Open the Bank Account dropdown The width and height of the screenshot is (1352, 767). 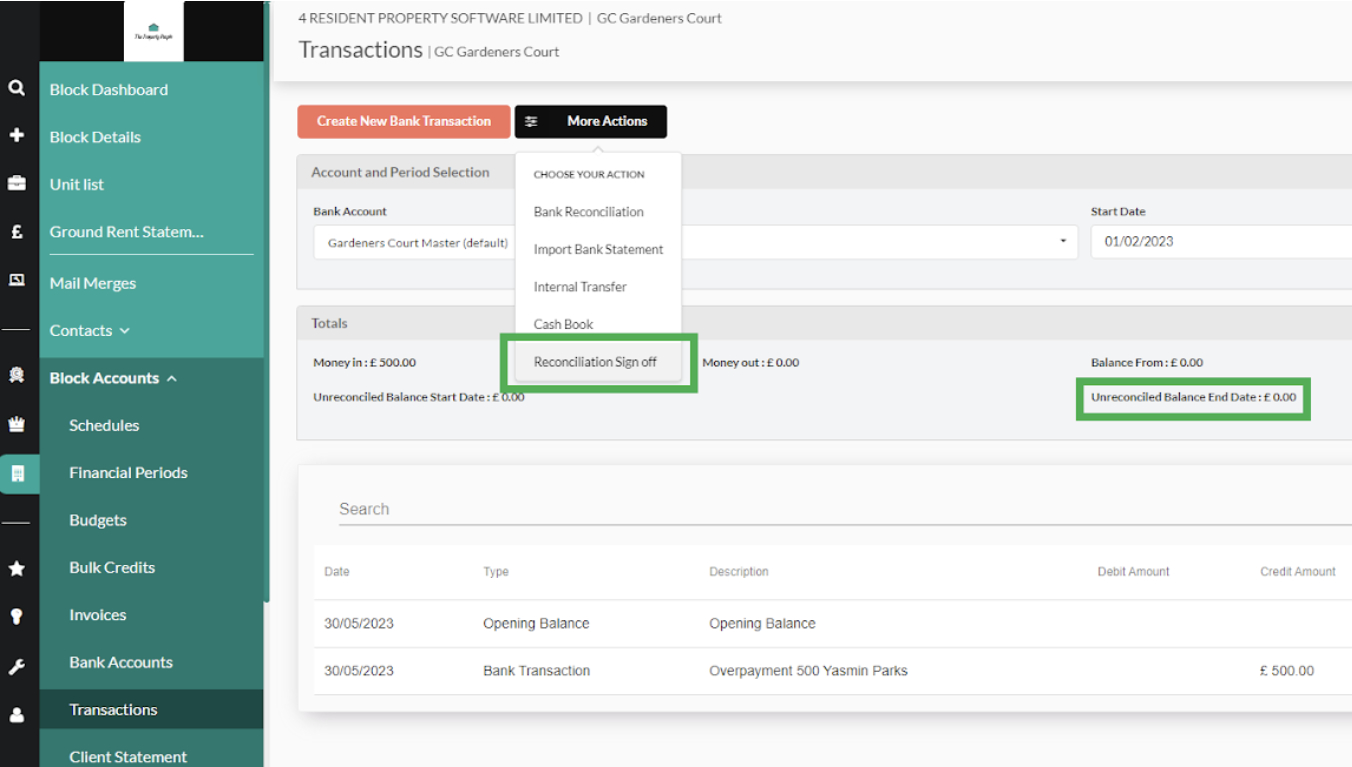tap(1062, 242)
